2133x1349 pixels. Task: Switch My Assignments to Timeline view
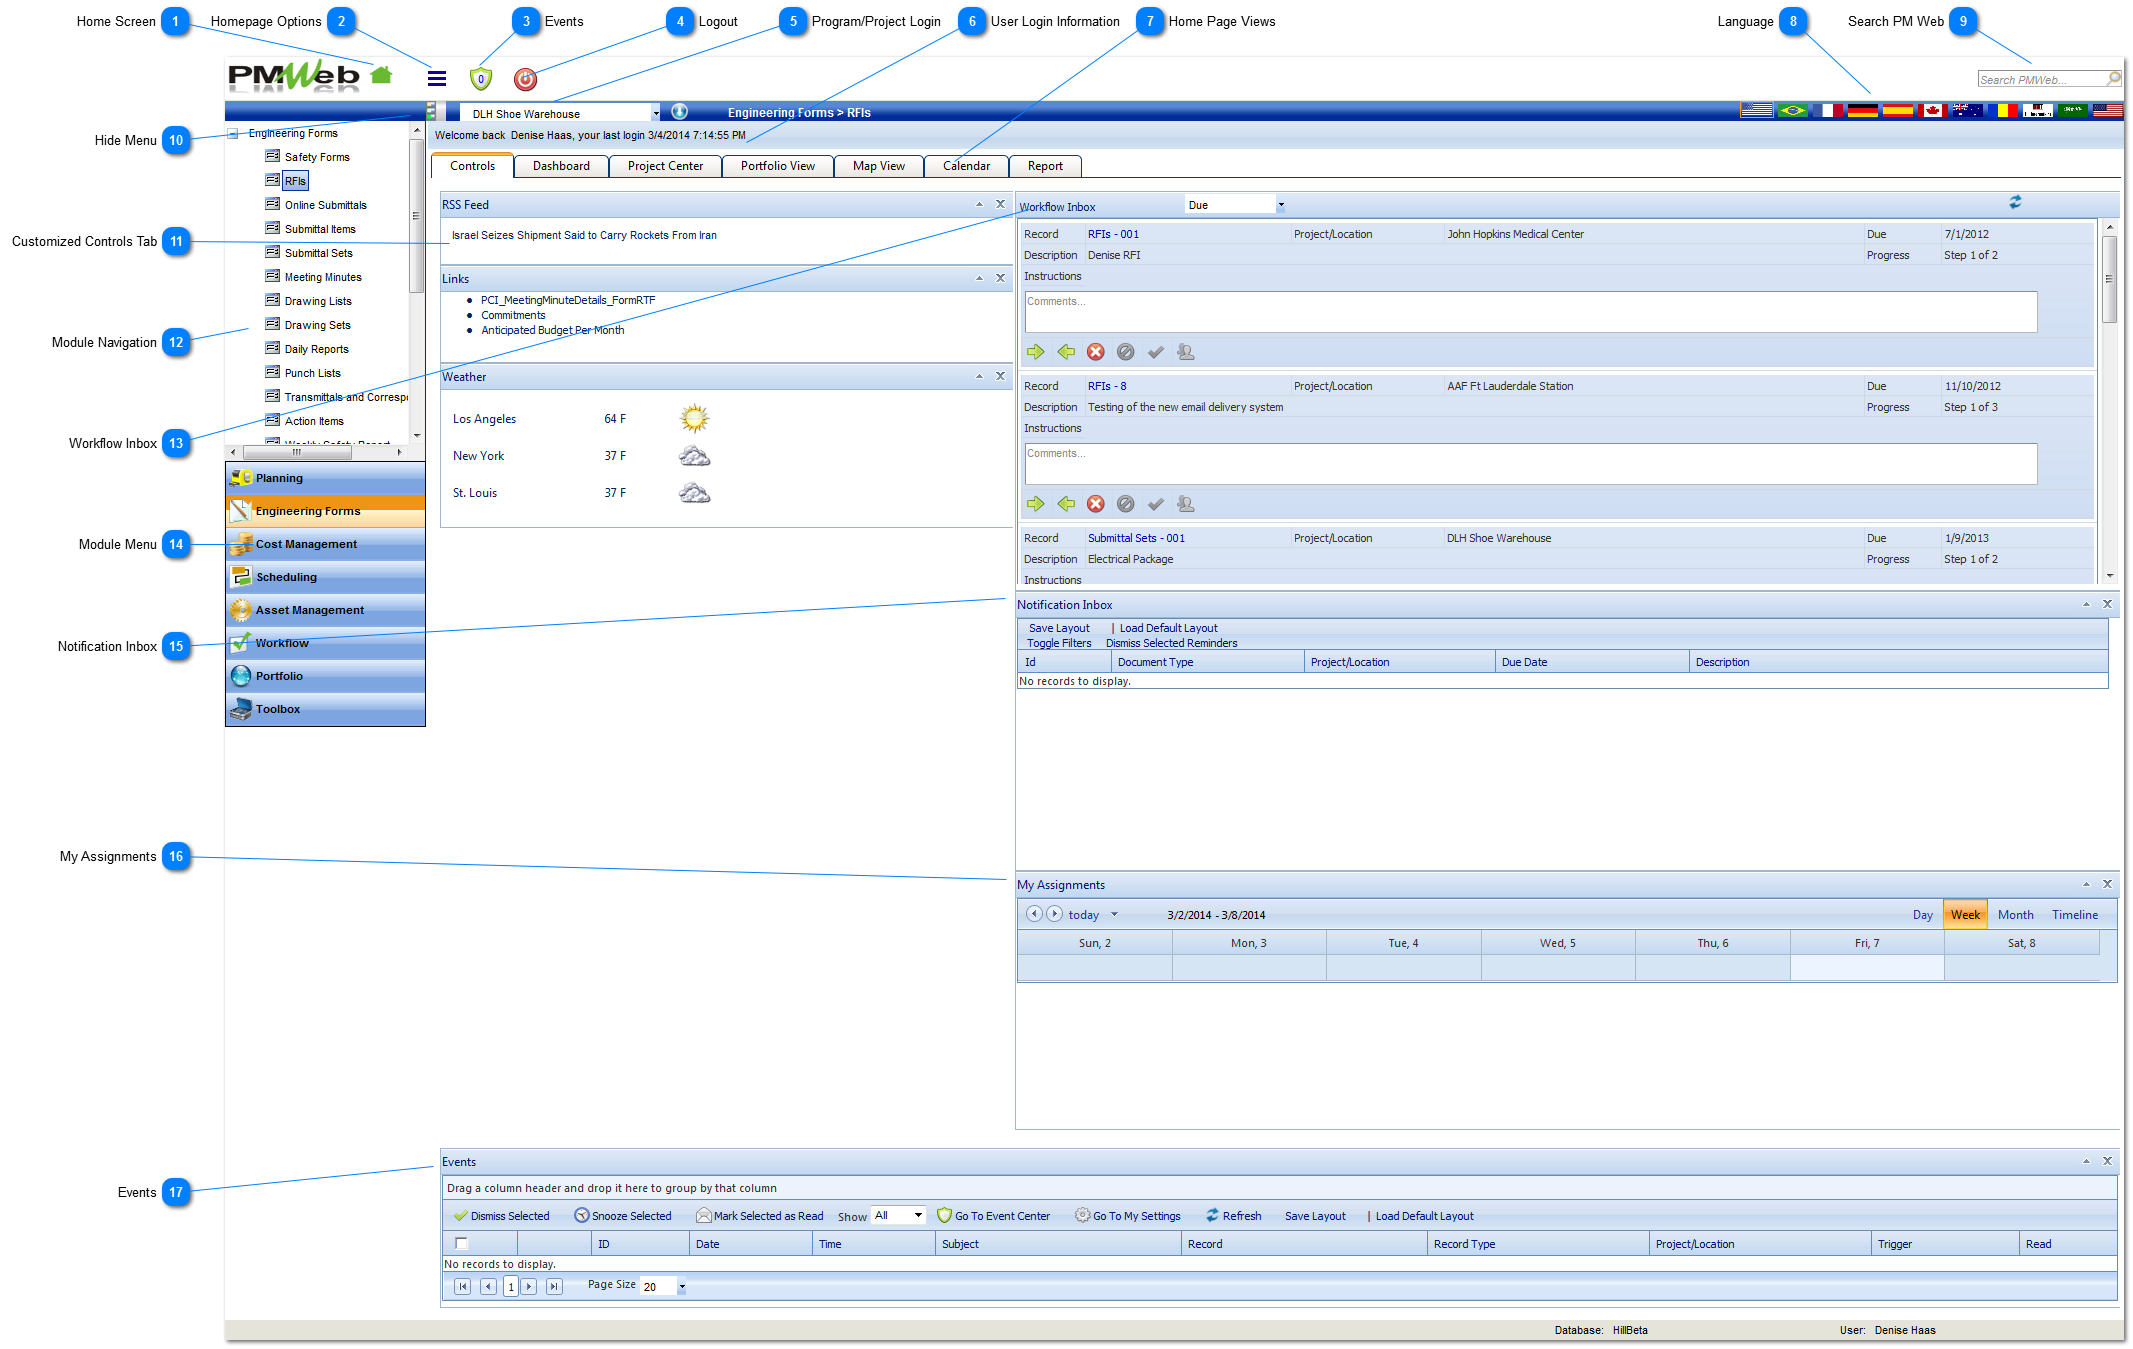click(x=2075, y=915)
